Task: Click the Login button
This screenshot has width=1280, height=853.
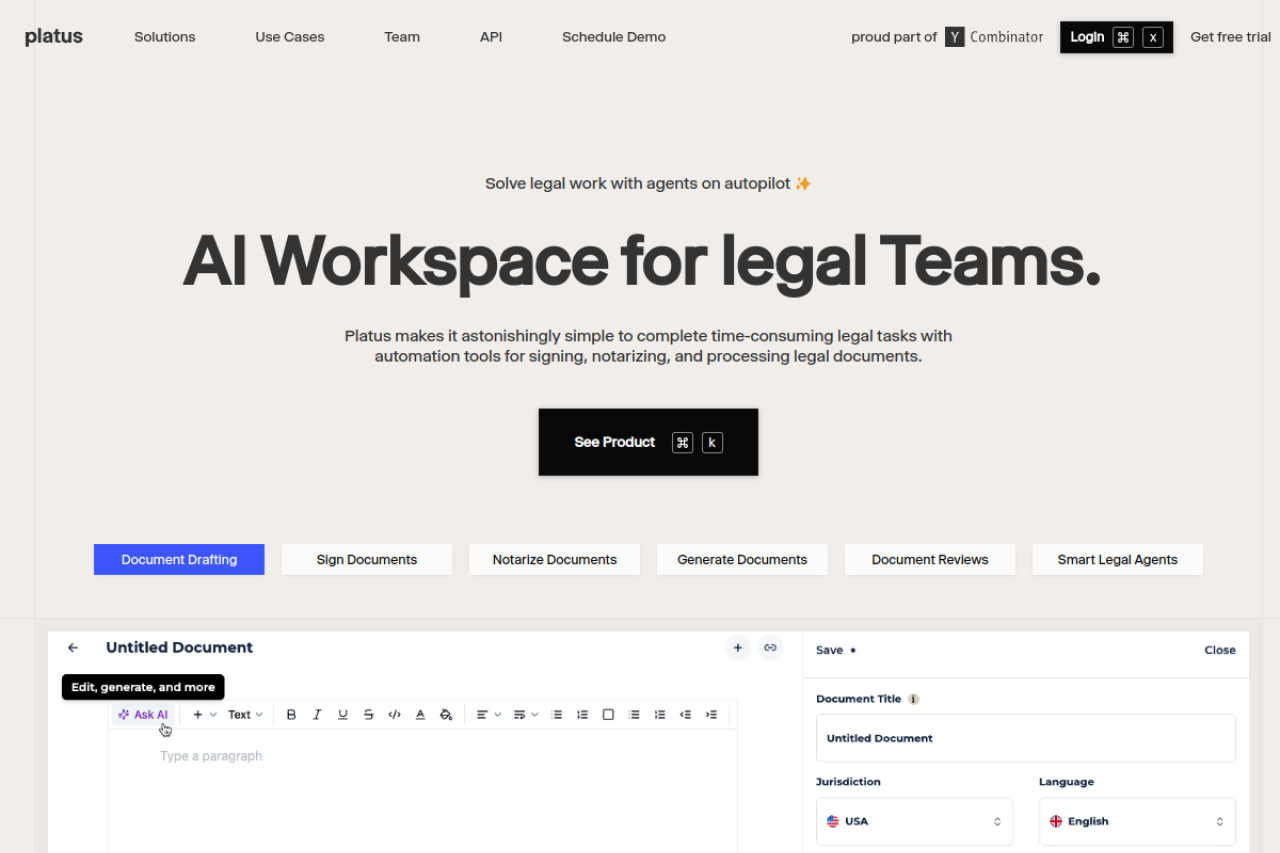Action: 1116,37
